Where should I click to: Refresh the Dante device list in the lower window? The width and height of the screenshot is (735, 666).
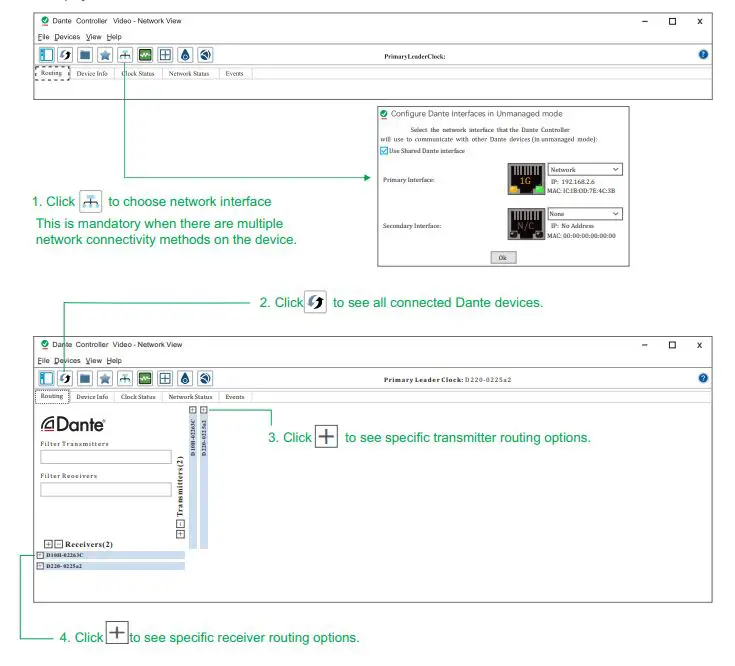coord(65,378)
